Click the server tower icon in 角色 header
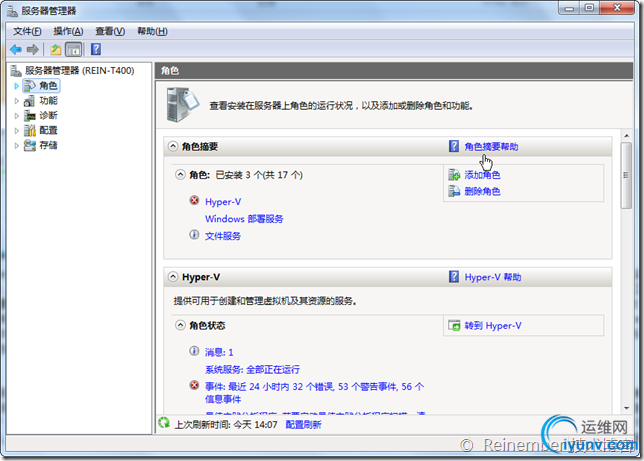Screen dimensions: 644x461 tap(182, 104)
